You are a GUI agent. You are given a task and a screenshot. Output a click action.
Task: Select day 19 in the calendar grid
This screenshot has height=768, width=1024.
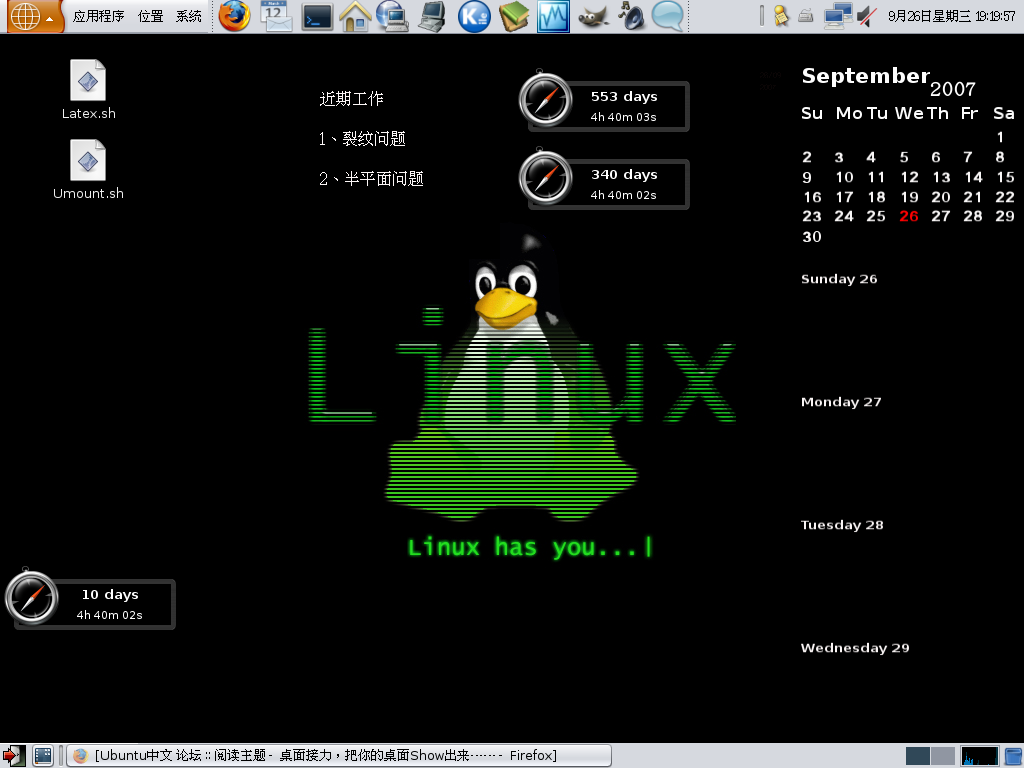tap(909, 197)
